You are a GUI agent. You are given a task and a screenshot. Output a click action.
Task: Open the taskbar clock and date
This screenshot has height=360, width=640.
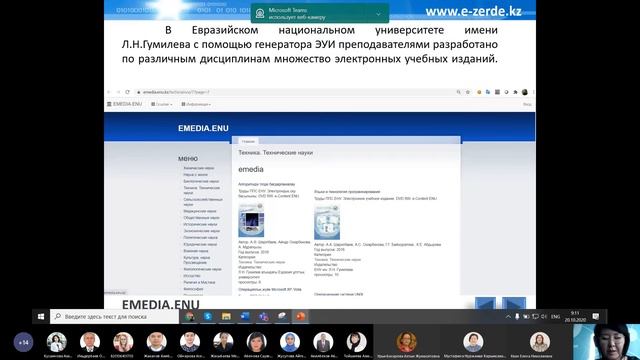pyautogui.click(x=575, y=317)
